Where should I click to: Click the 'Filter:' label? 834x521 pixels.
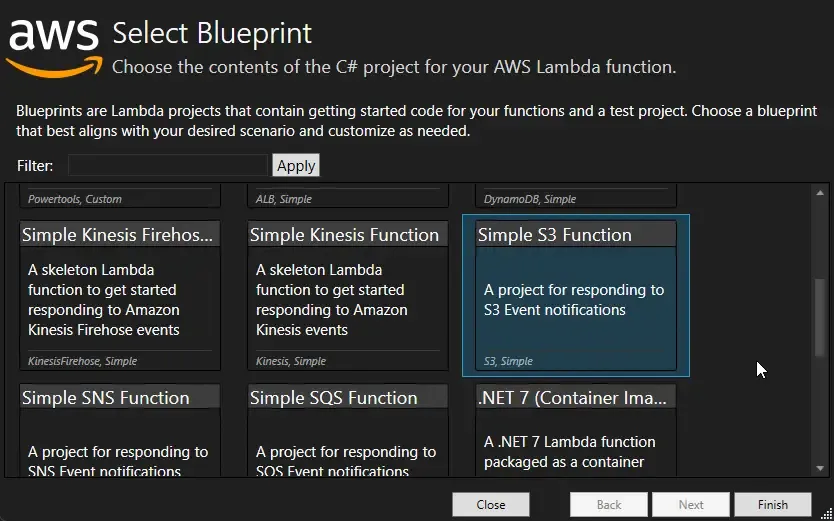coord(35,166)
